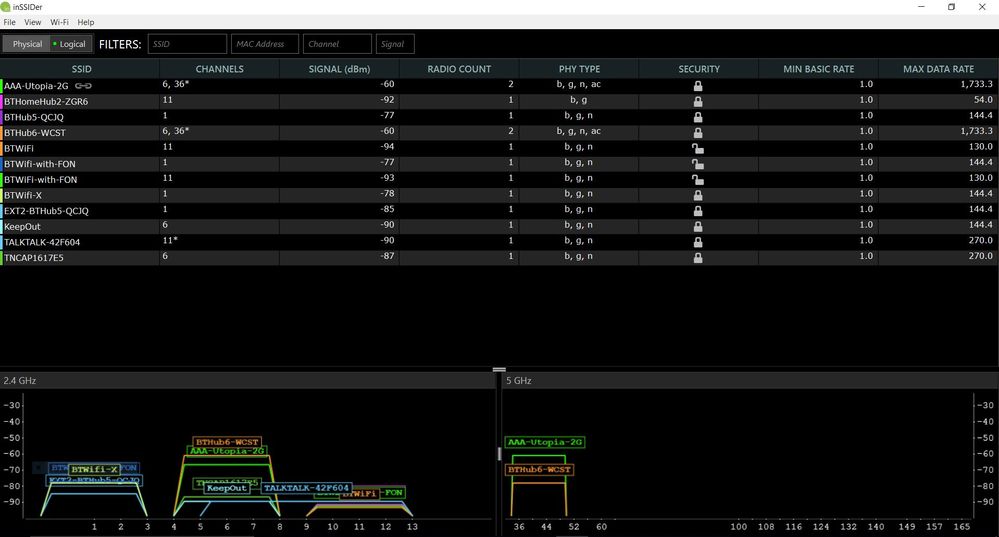The width and height of the screenshot is (999, 537).
Task: Click the orange BTHub6-WCST label in 2.4 GHz graph
Action: (227, 441)
